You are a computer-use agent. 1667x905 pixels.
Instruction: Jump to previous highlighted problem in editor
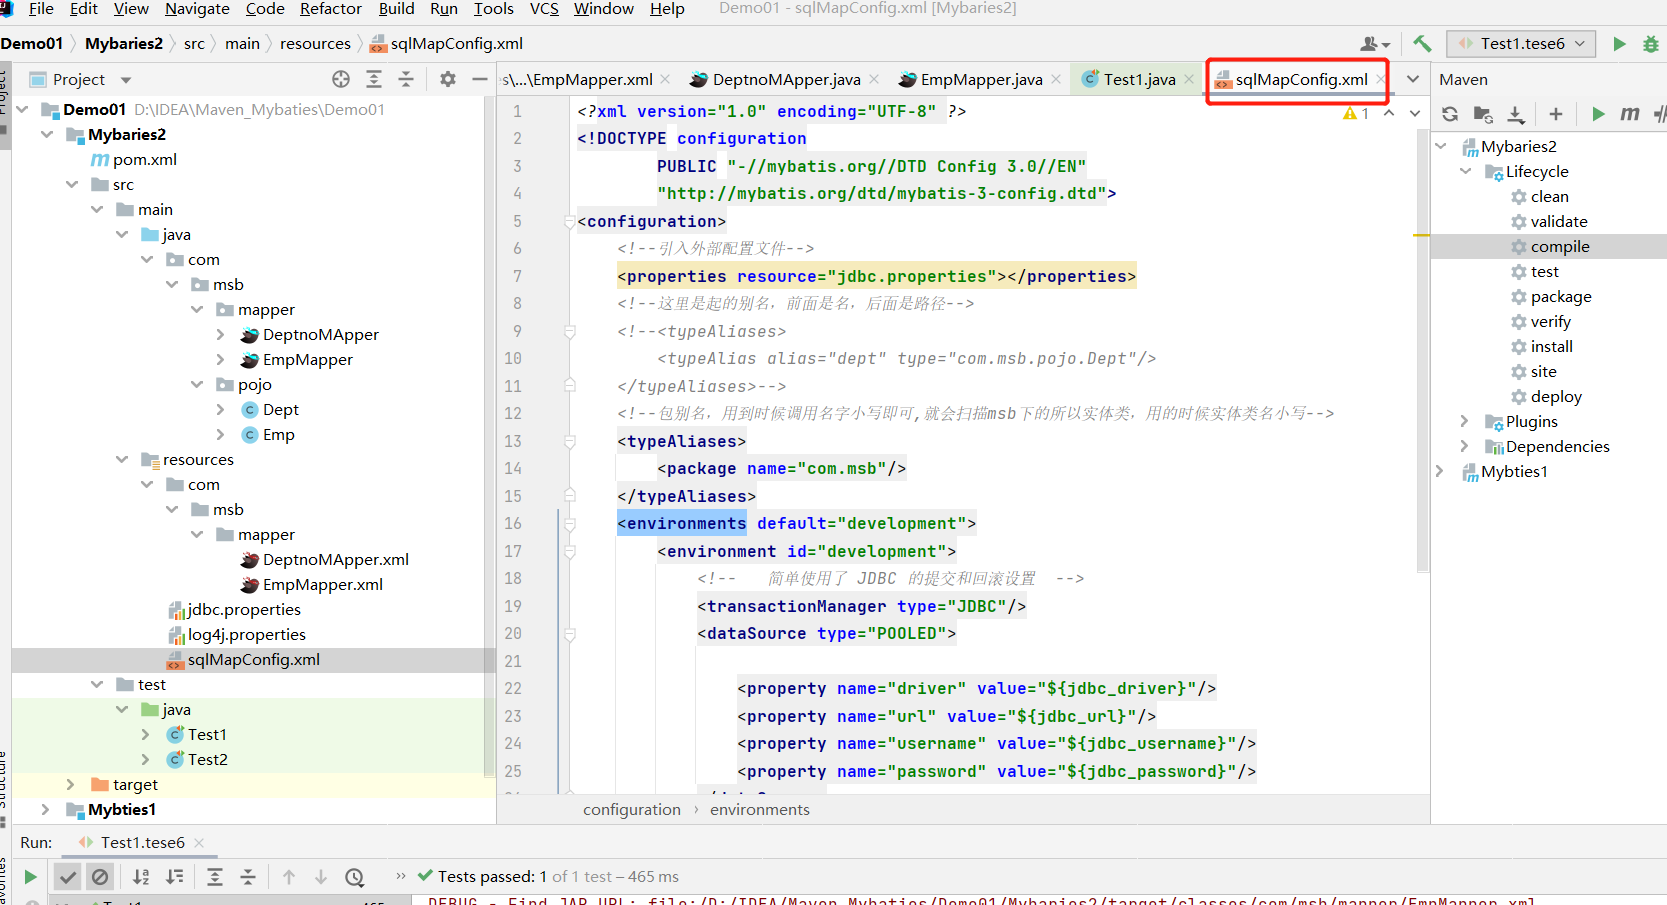click(x=1389, y=113)
